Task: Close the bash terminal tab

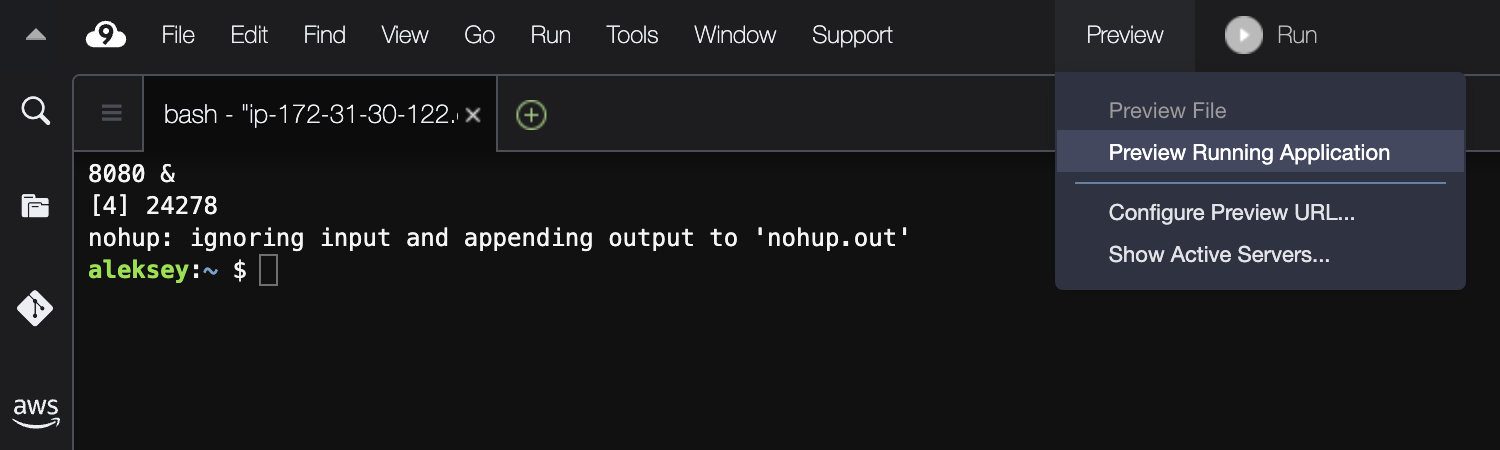Action: pyautogui.click(x=474, y=115)
